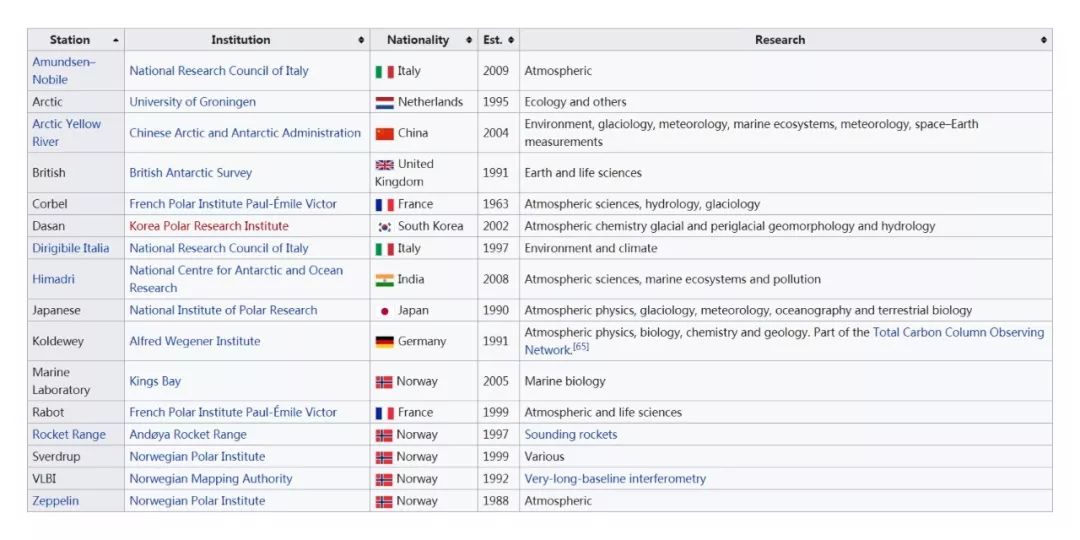Image resolution: width=1080 pixels, height=540 pixels.
Task: Click the India flag icon
Action: tap(384, 280)
